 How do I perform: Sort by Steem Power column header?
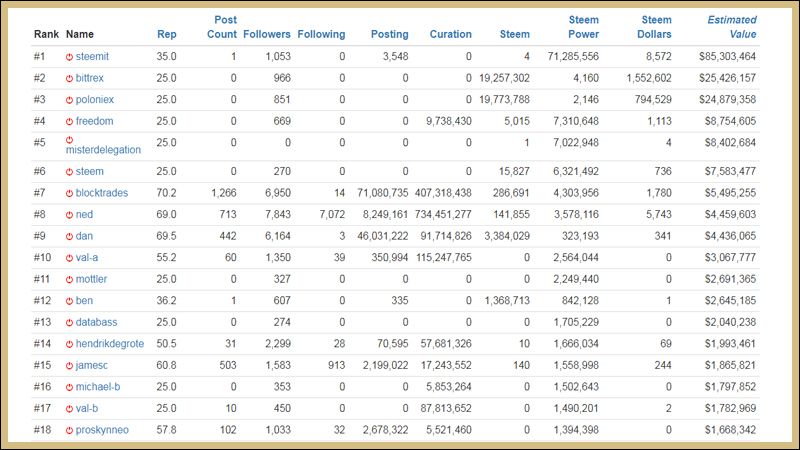584,27
